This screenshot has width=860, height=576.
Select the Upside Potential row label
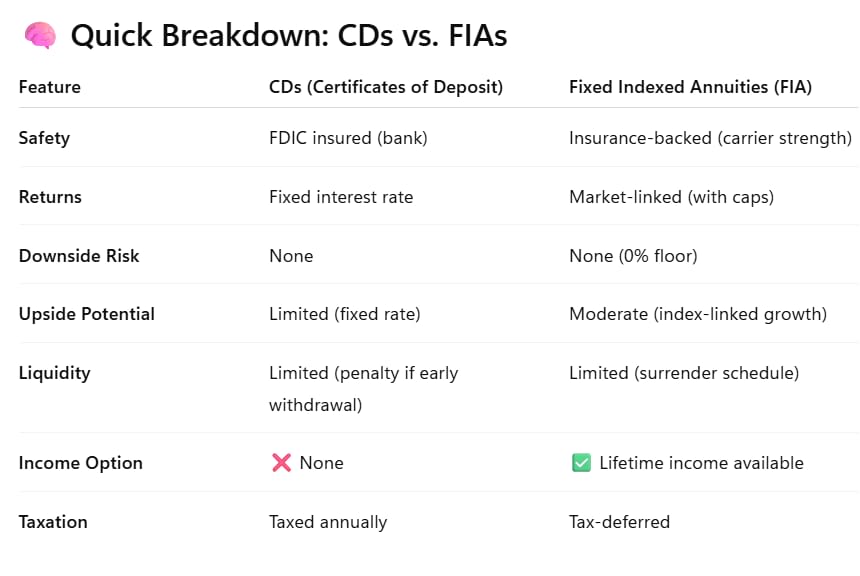click(87, 314)
